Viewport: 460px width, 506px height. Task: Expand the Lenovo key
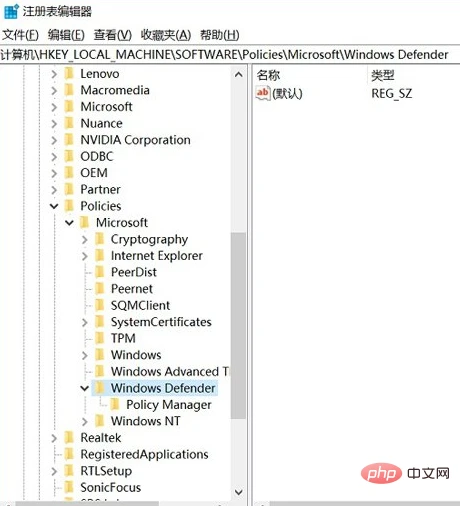coord(54,74)
